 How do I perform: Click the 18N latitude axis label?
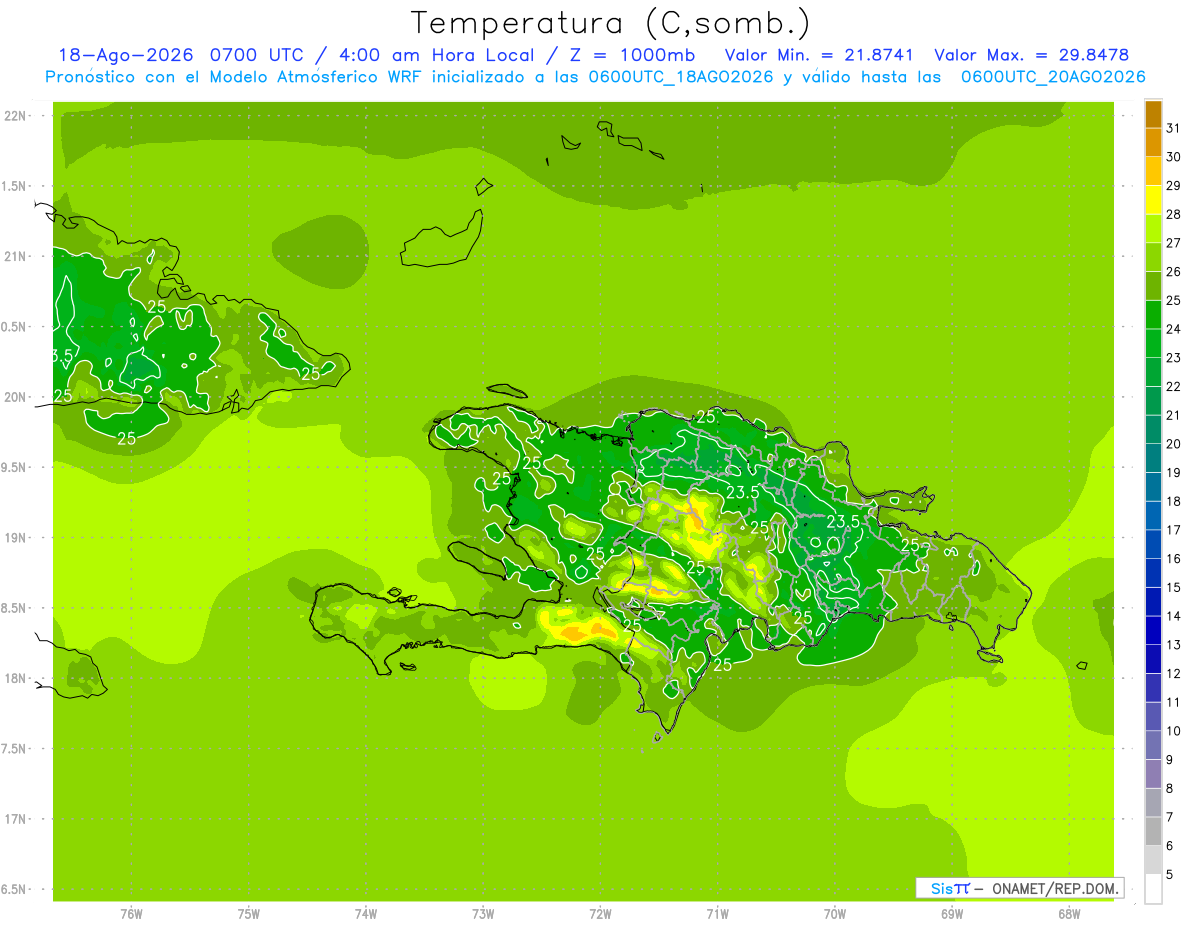click(17, 678)
